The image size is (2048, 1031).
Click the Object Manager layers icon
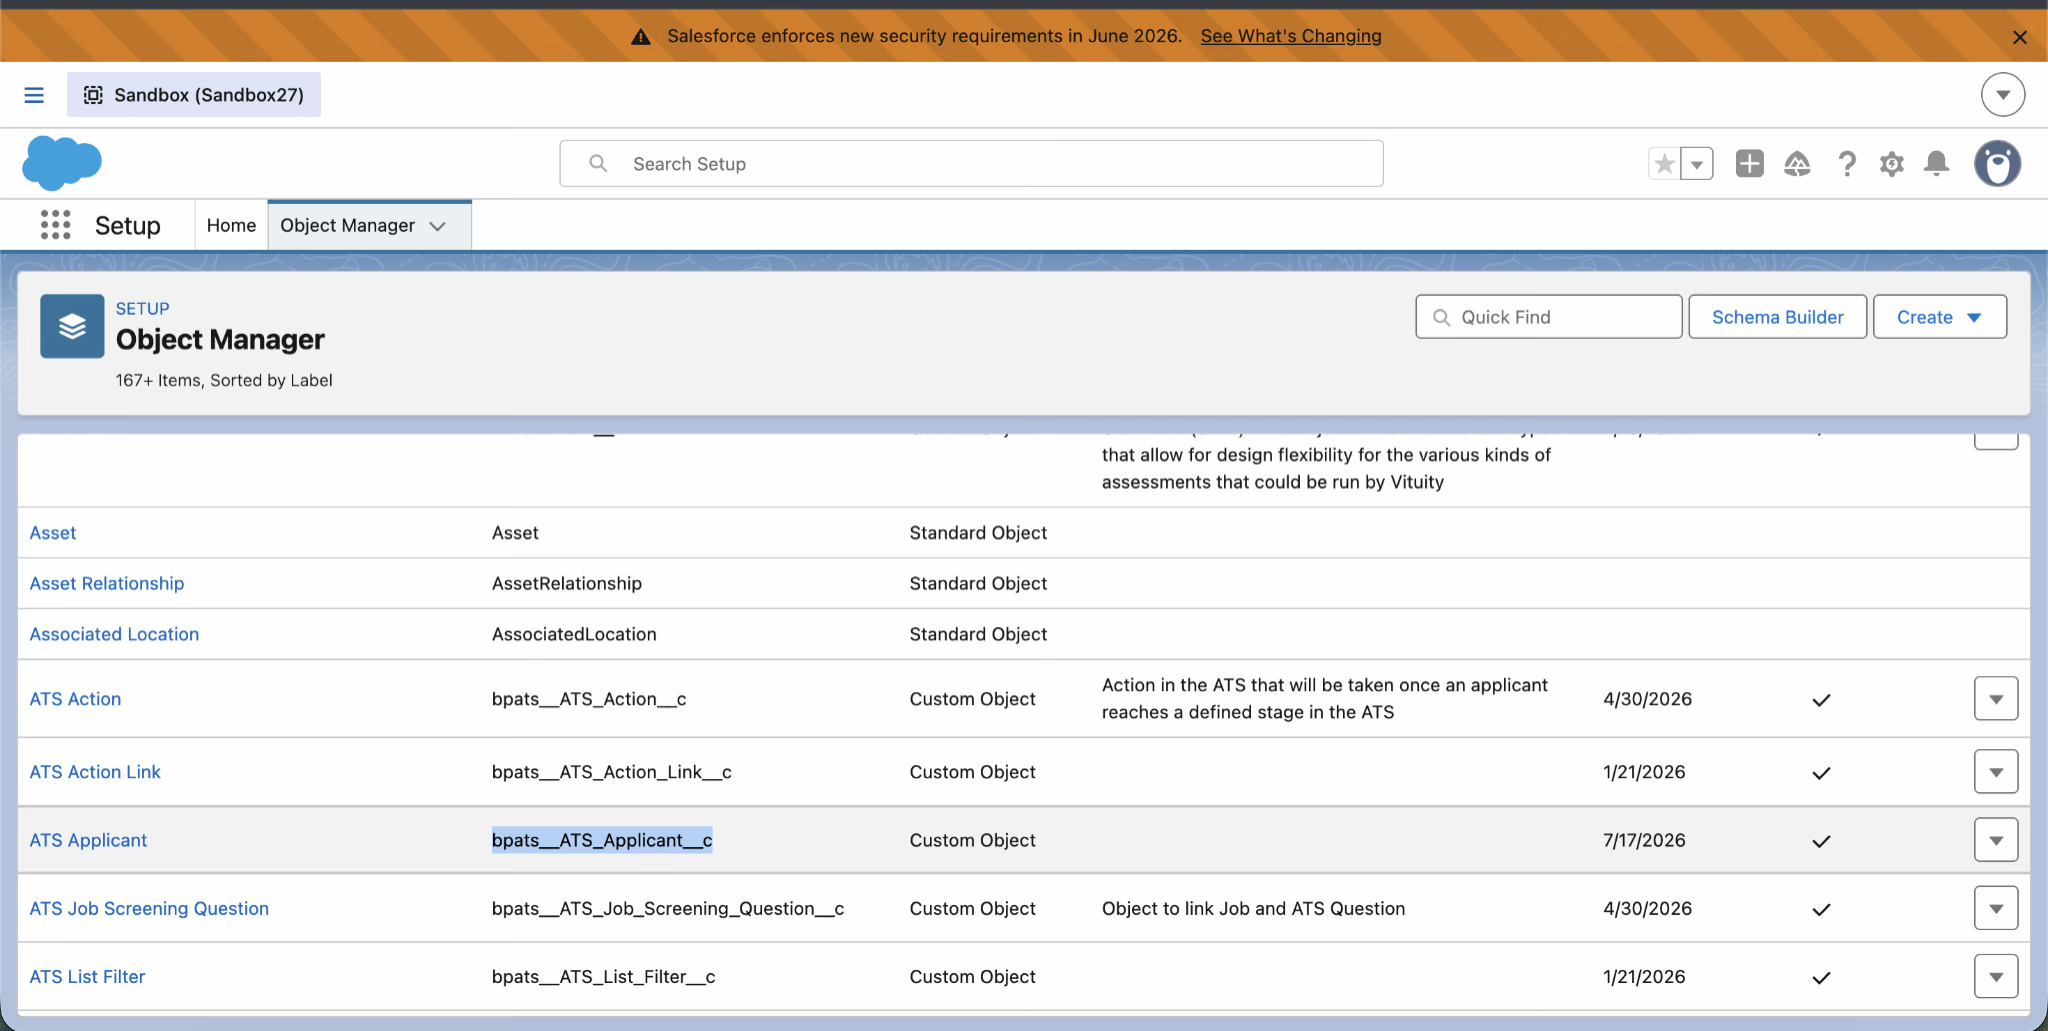click(x=72, y=326)
